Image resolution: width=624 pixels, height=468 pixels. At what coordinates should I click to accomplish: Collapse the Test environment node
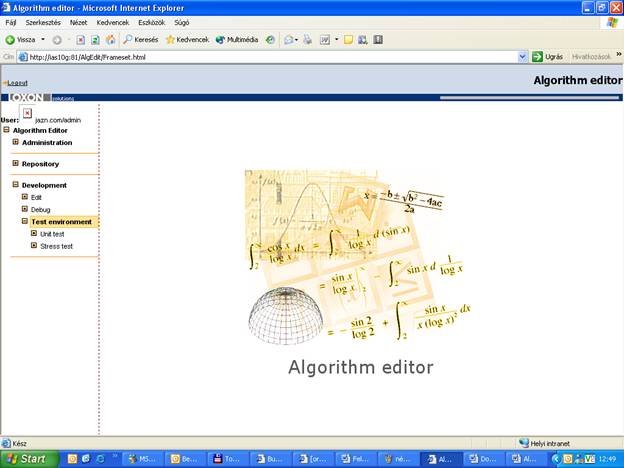[x=25, y=221]
